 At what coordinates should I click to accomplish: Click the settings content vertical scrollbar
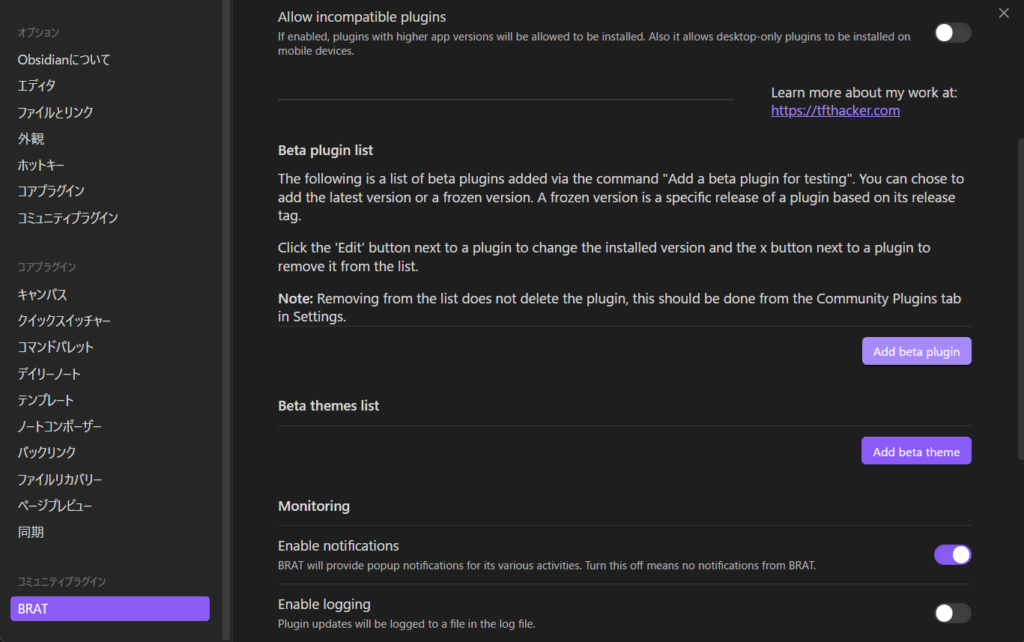pos(1020,300)
